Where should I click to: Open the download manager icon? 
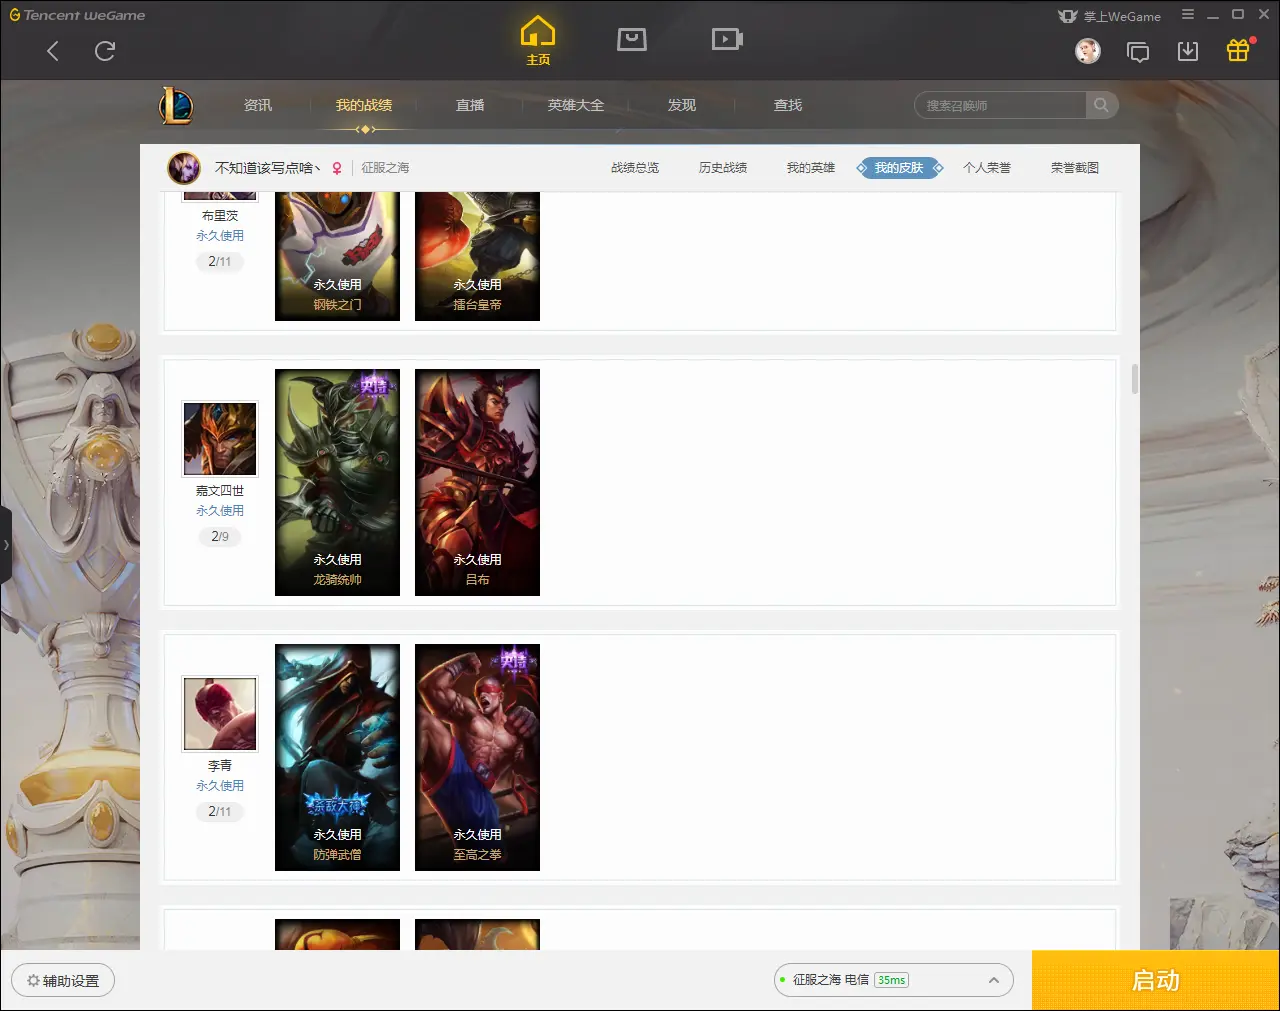pyautogui.click(x=1188, y=51)
